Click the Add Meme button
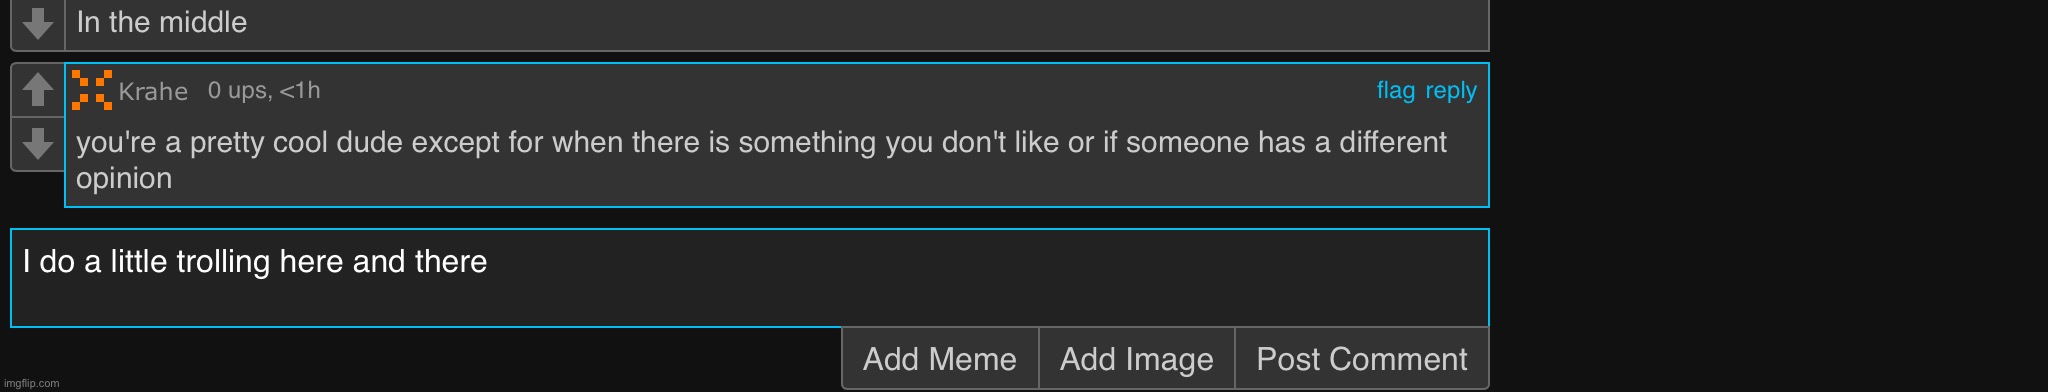This screenshot has width=2048, height=392. pos(940,359)
